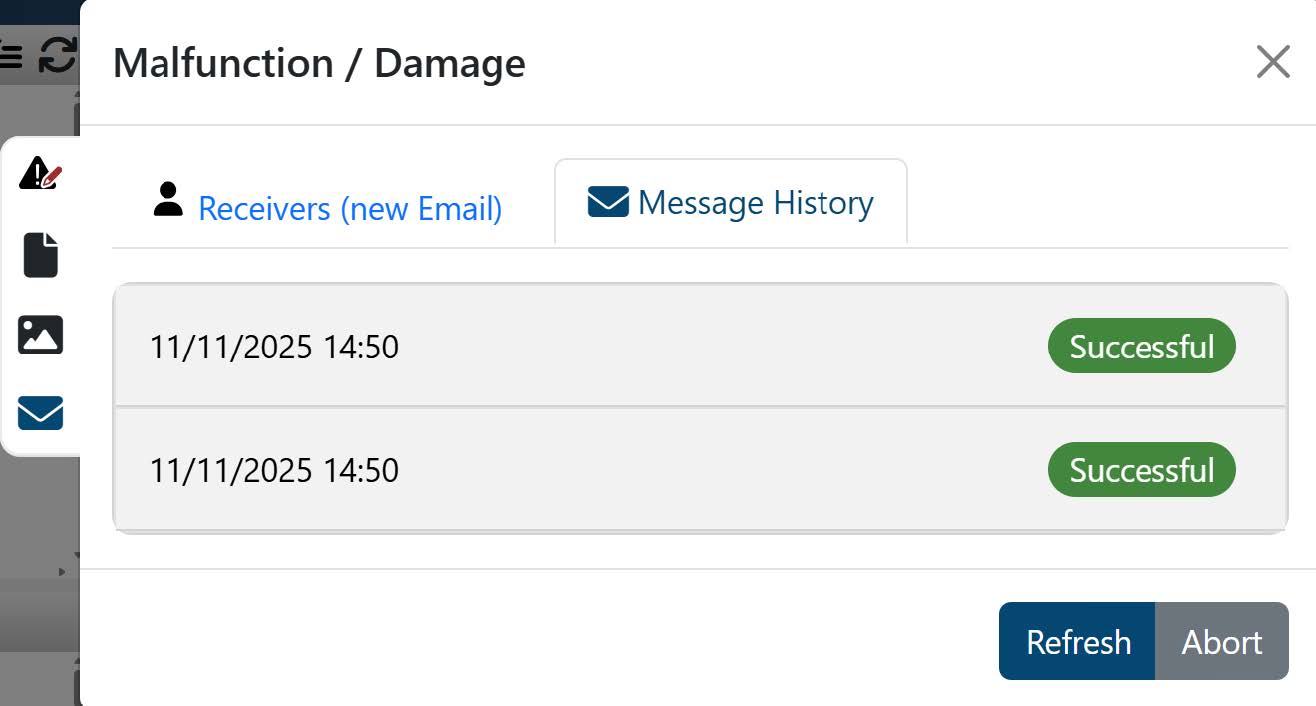
Task: Open the document file section in sidebar
Action: pyautogui.click(x=40, y=255)
